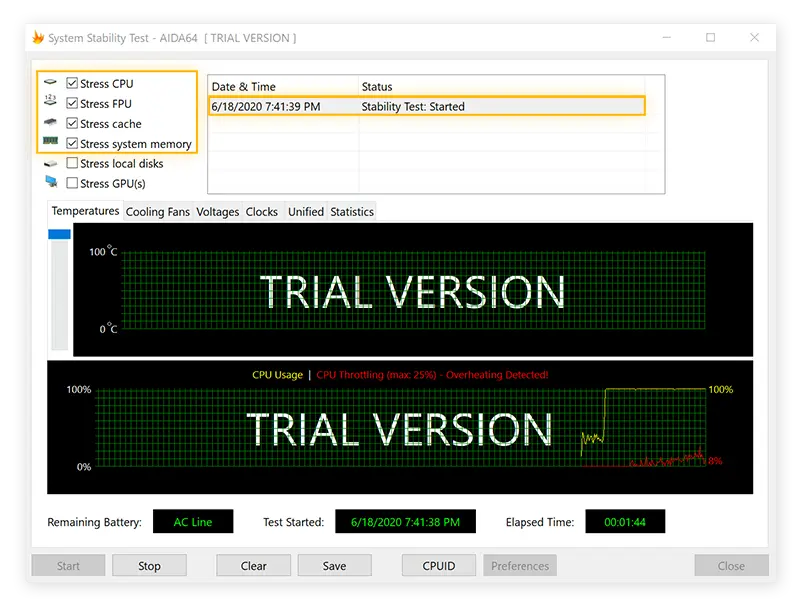Click the hard disk icon beside Stress local disks
Screen dimensions: 800x607
50,163
